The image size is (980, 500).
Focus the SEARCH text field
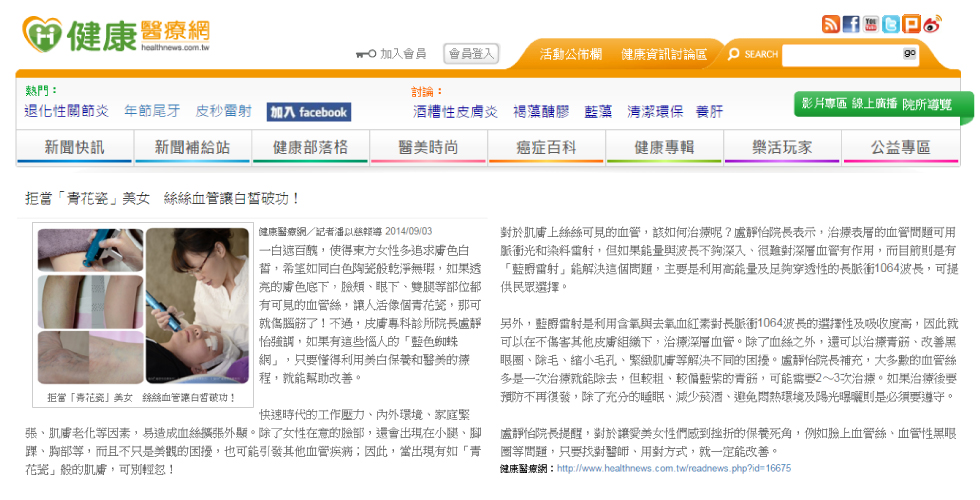[x=842, y=55]
